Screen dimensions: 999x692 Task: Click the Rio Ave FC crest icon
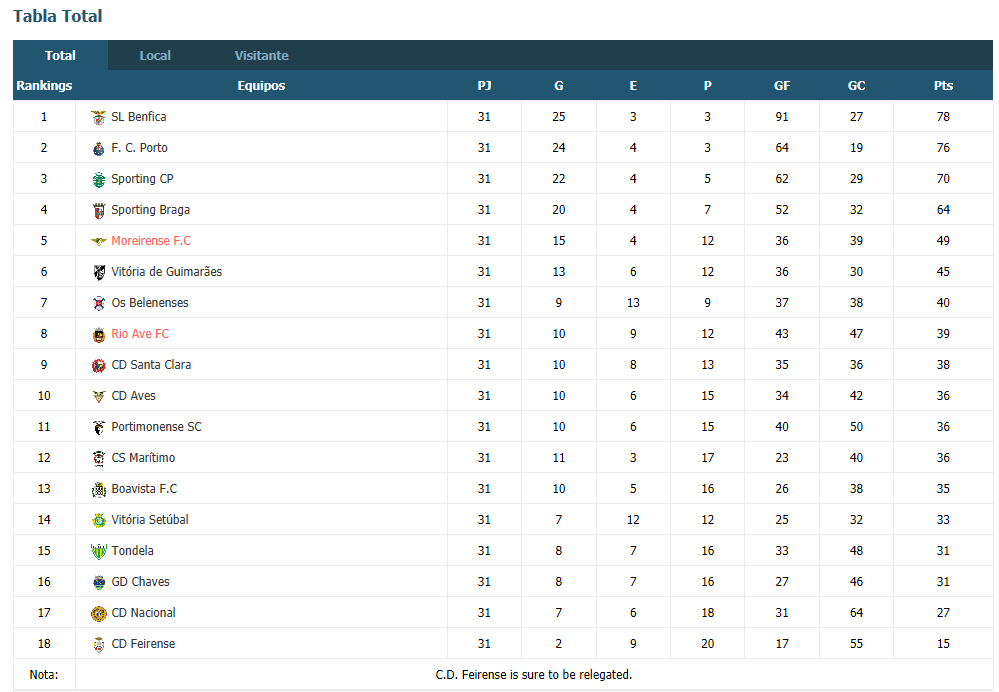pos(99,335)
